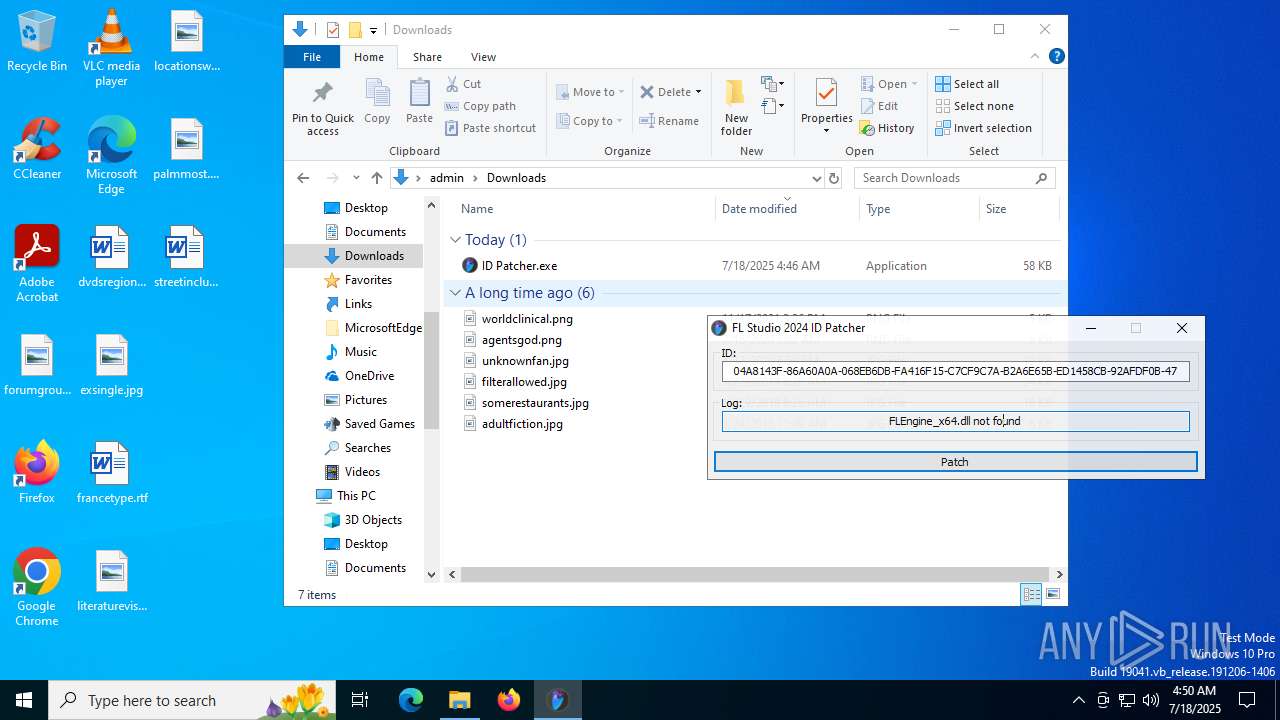Click Invert selection
This screenshot has width=1280, height=720.
(x=983, y=128)
